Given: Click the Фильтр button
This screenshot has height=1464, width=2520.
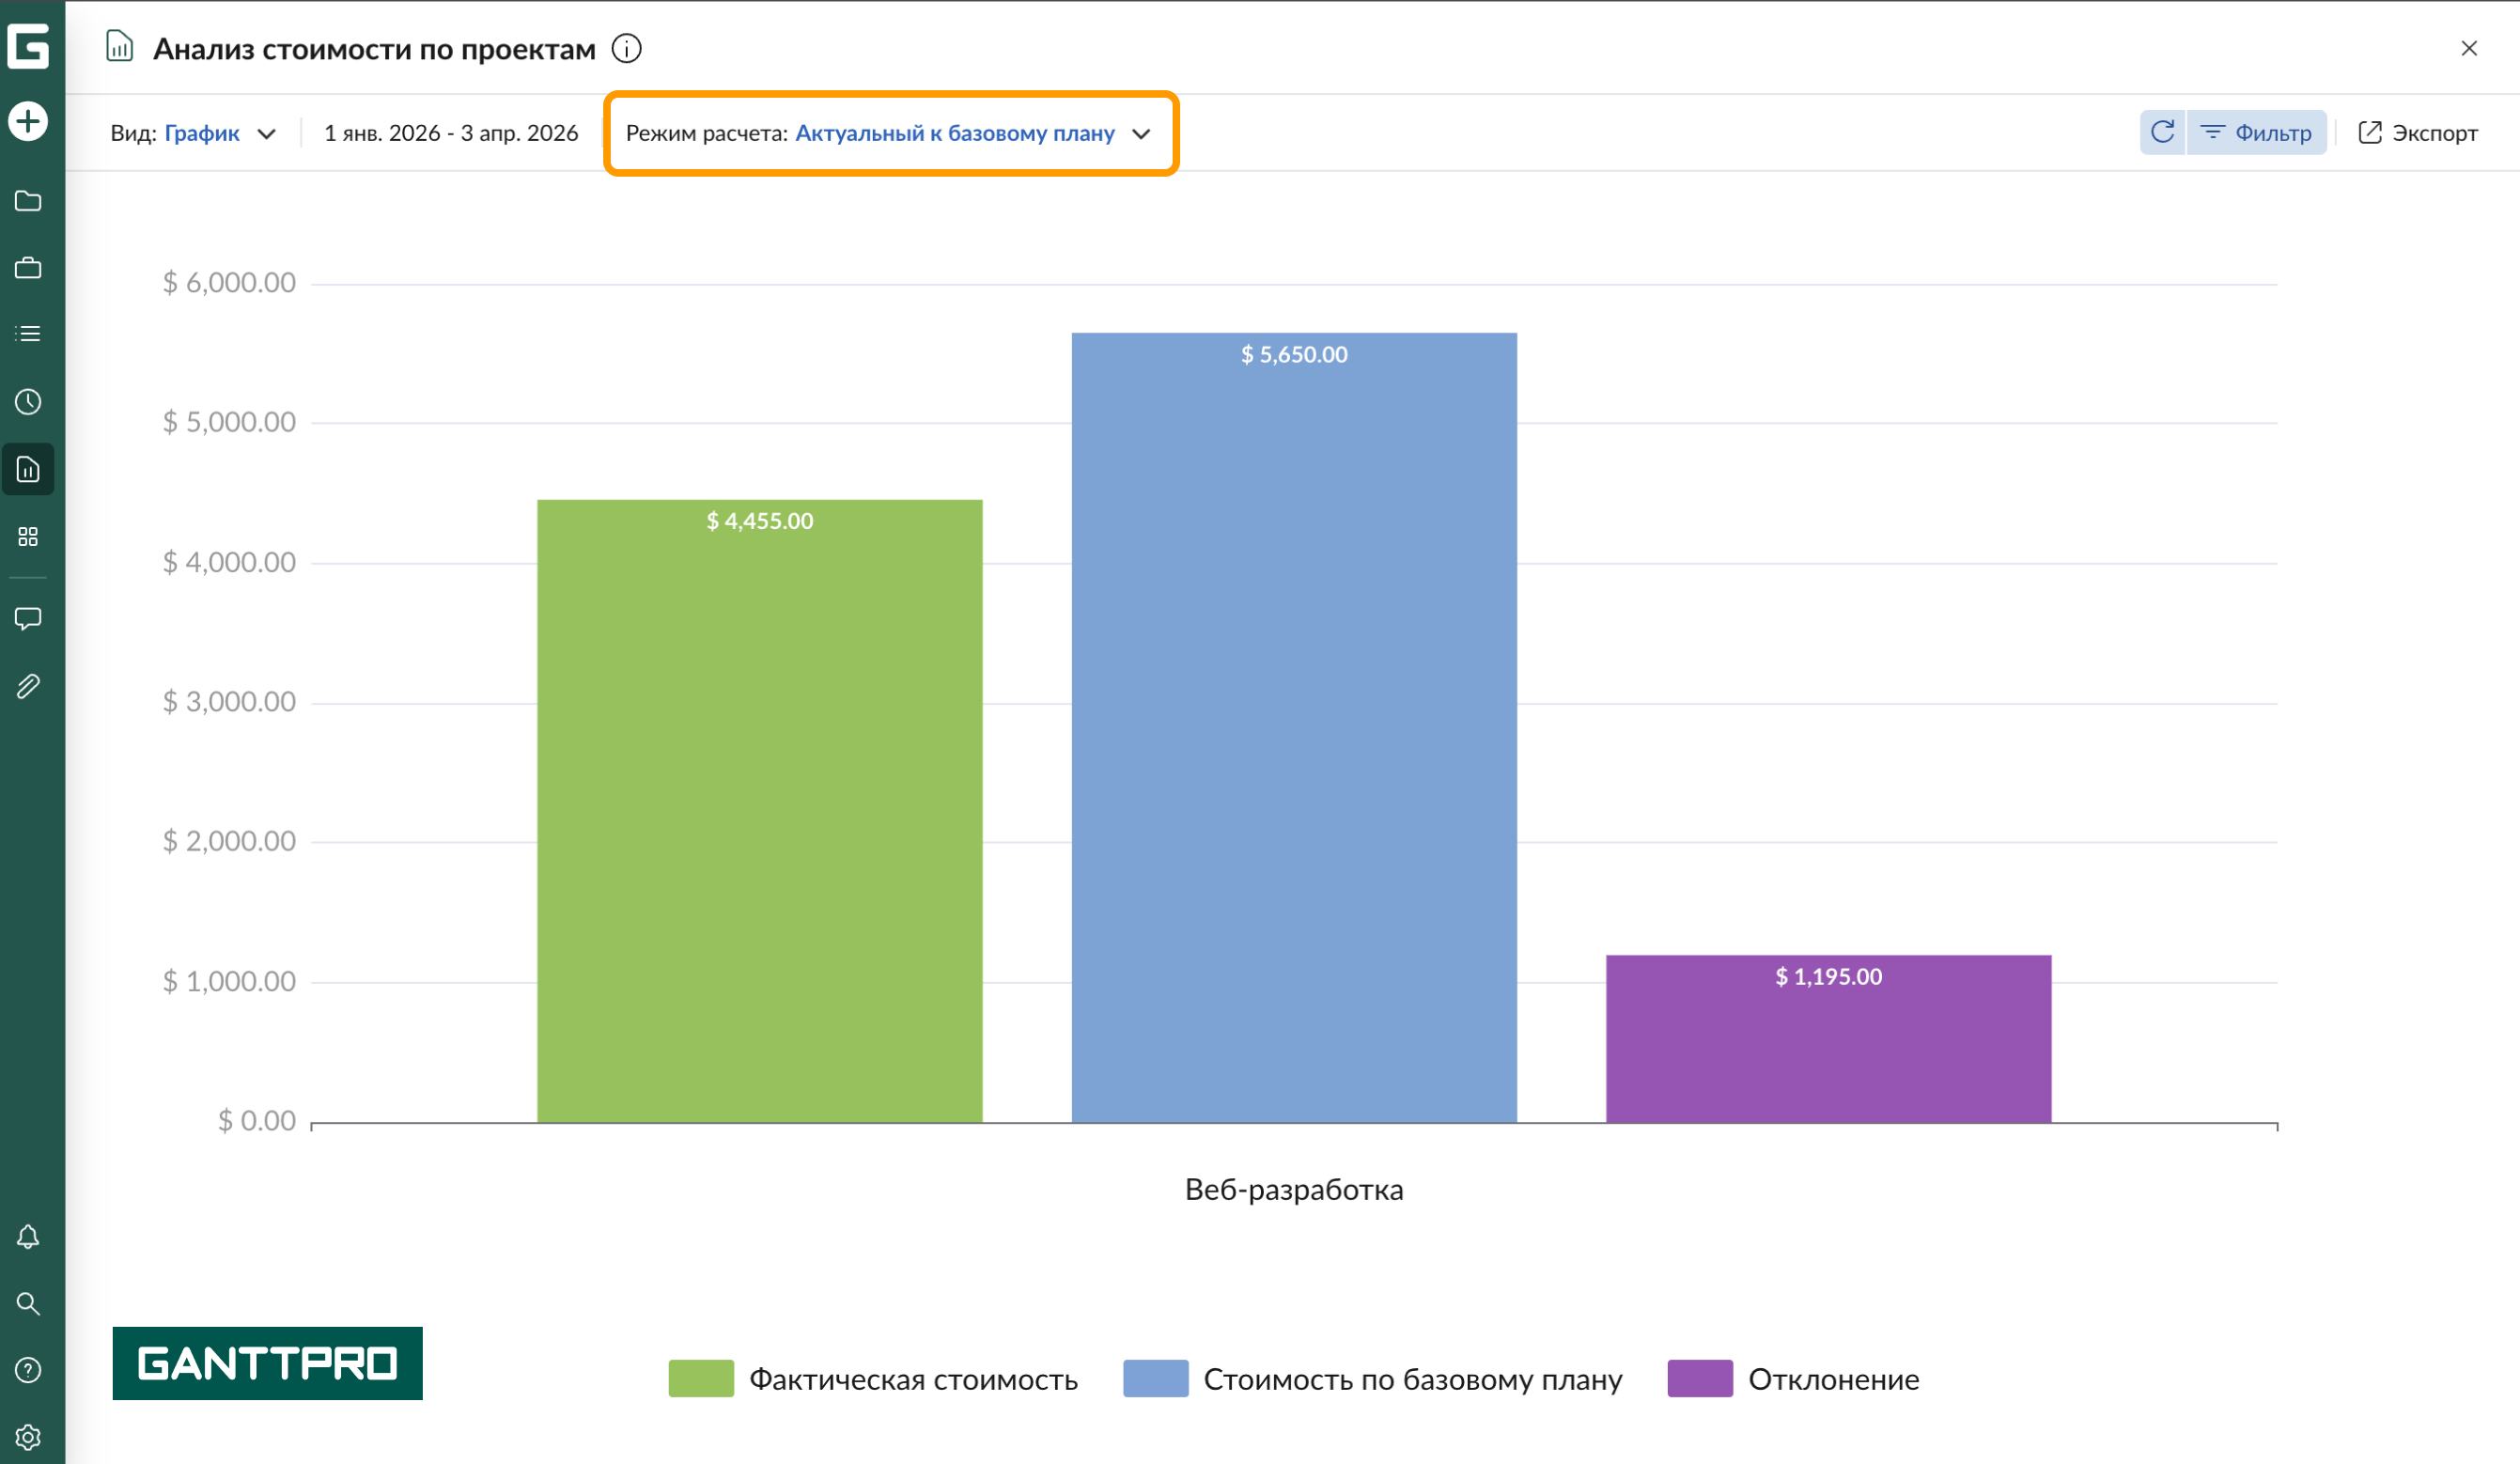Looking at the screenshot, I should [2257, 132].
